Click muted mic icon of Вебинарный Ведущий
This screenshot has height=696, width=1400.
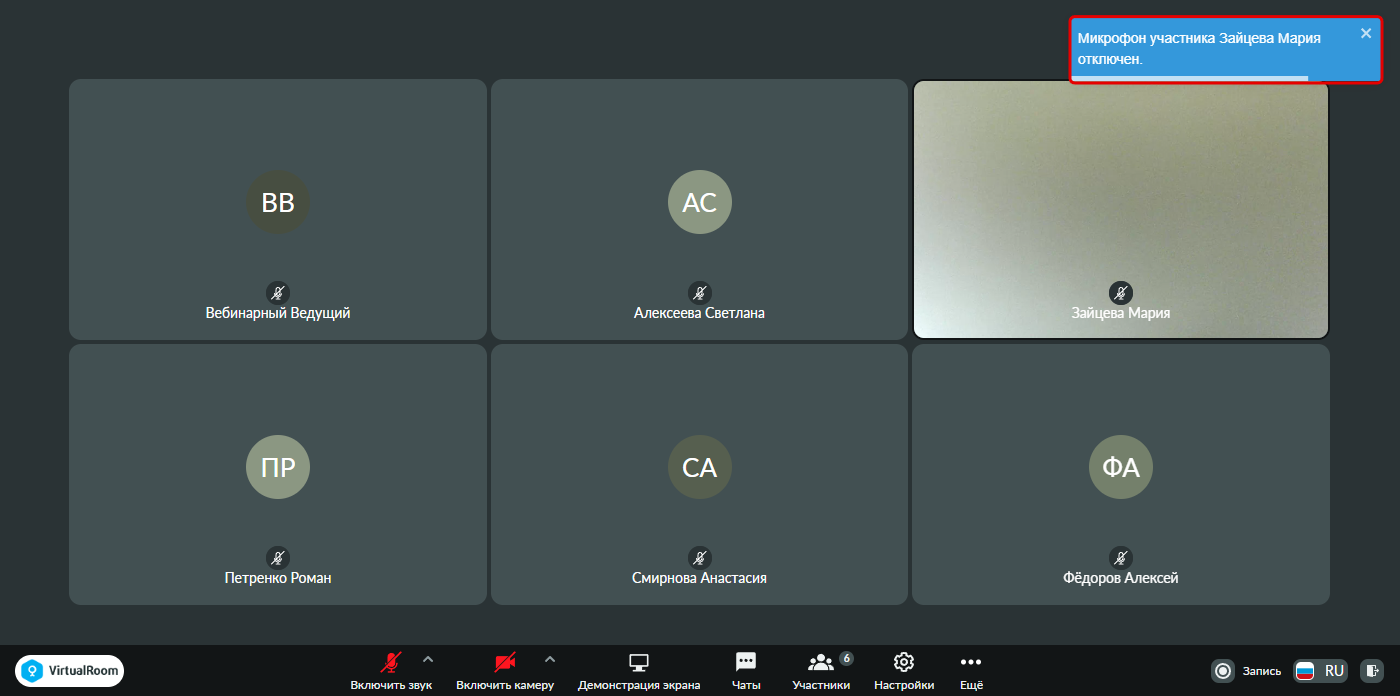coord(278,293)
